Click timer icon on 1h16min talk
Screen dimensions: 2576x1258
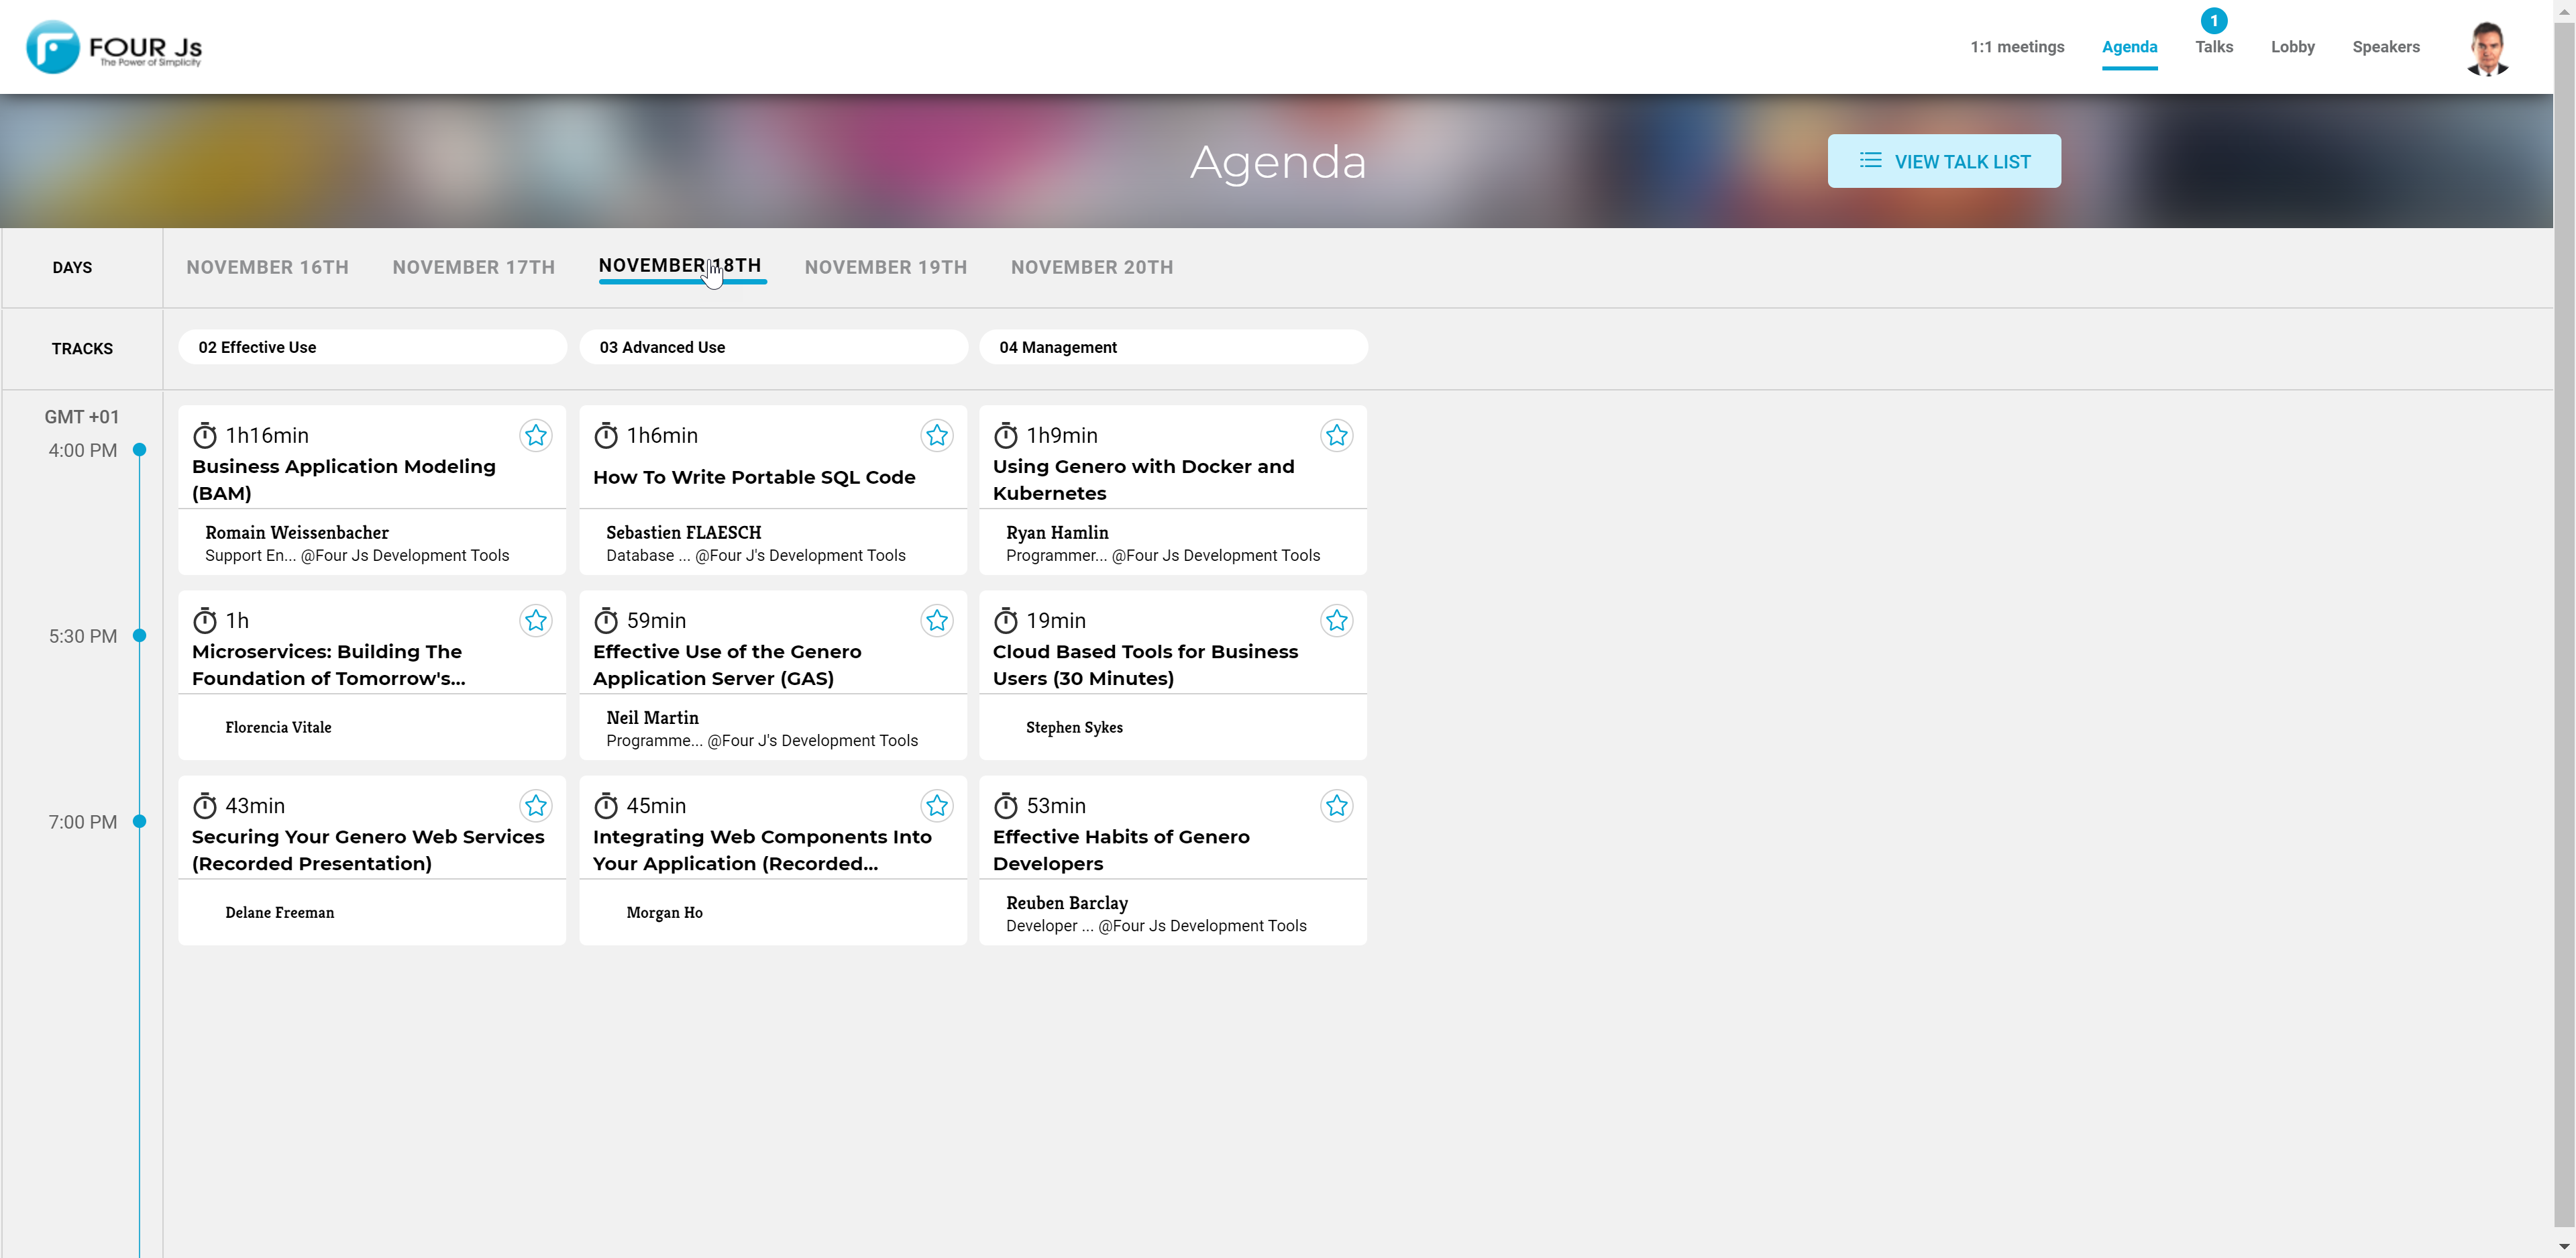pos(205,435)
